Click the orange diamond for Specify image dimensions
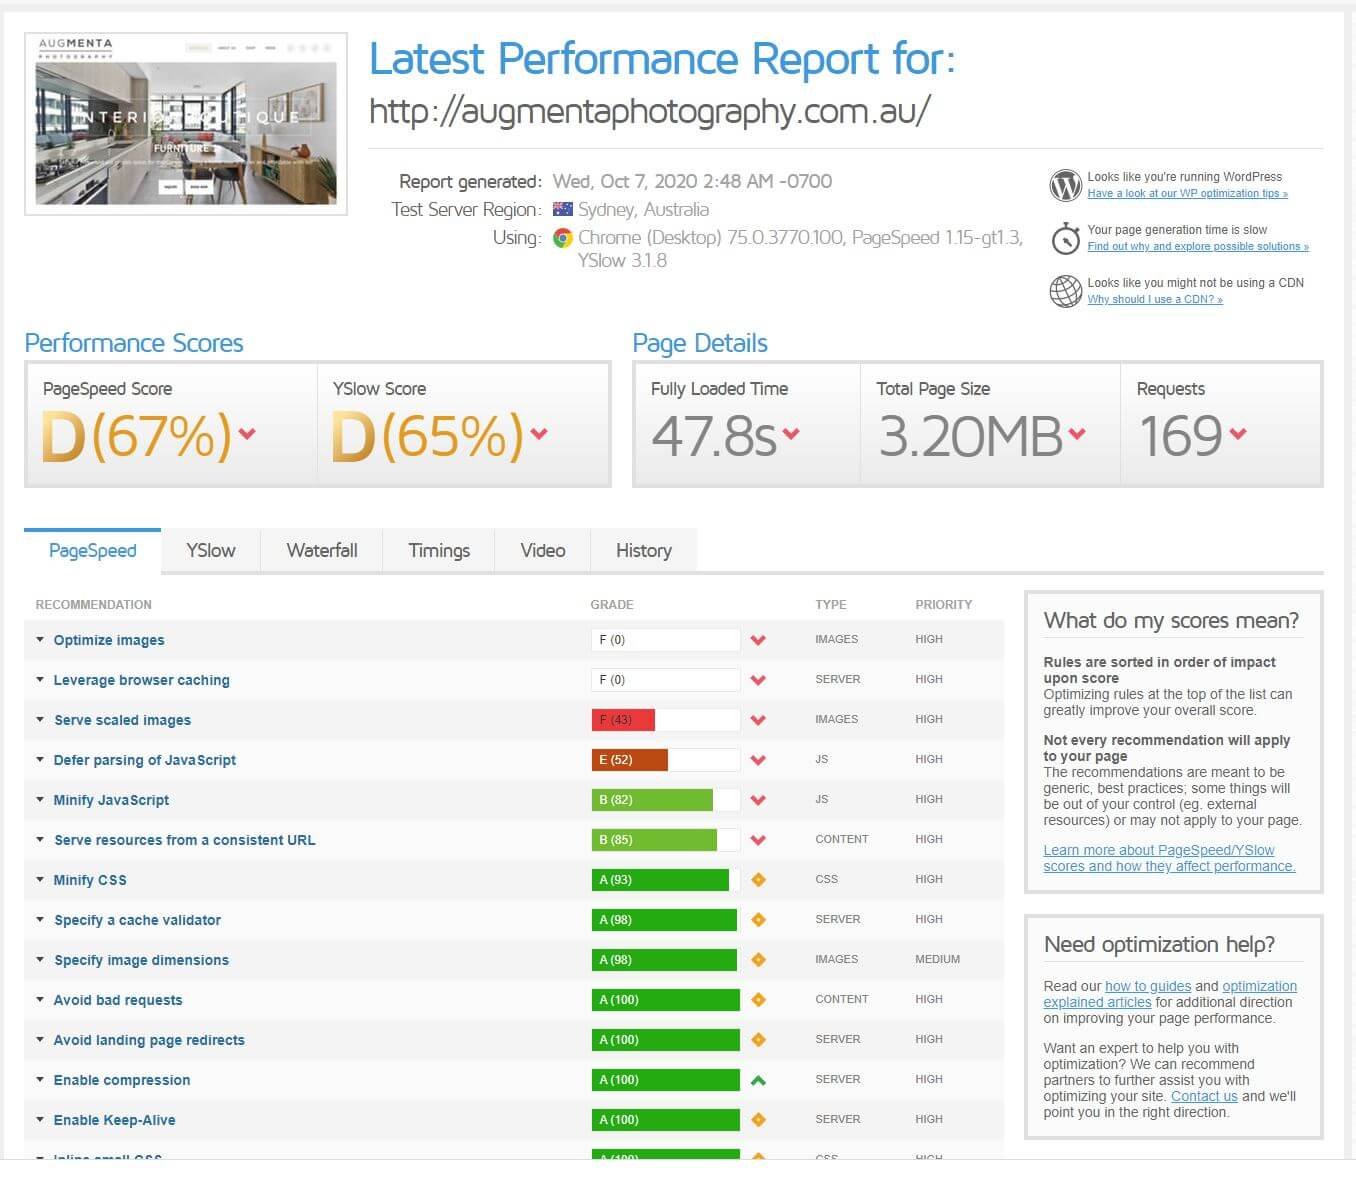The image size is (1356, 1180). tap(758, 960)
